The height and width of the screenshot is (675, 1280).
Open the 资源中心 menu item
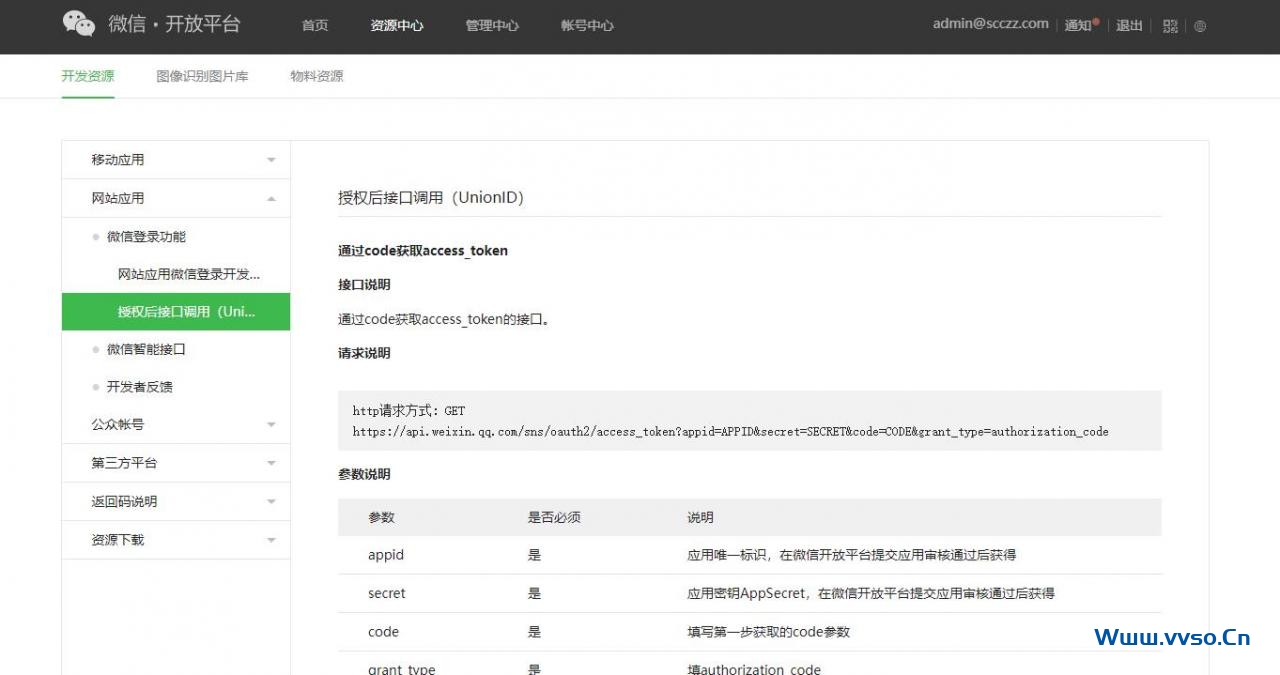click(397, 26)
